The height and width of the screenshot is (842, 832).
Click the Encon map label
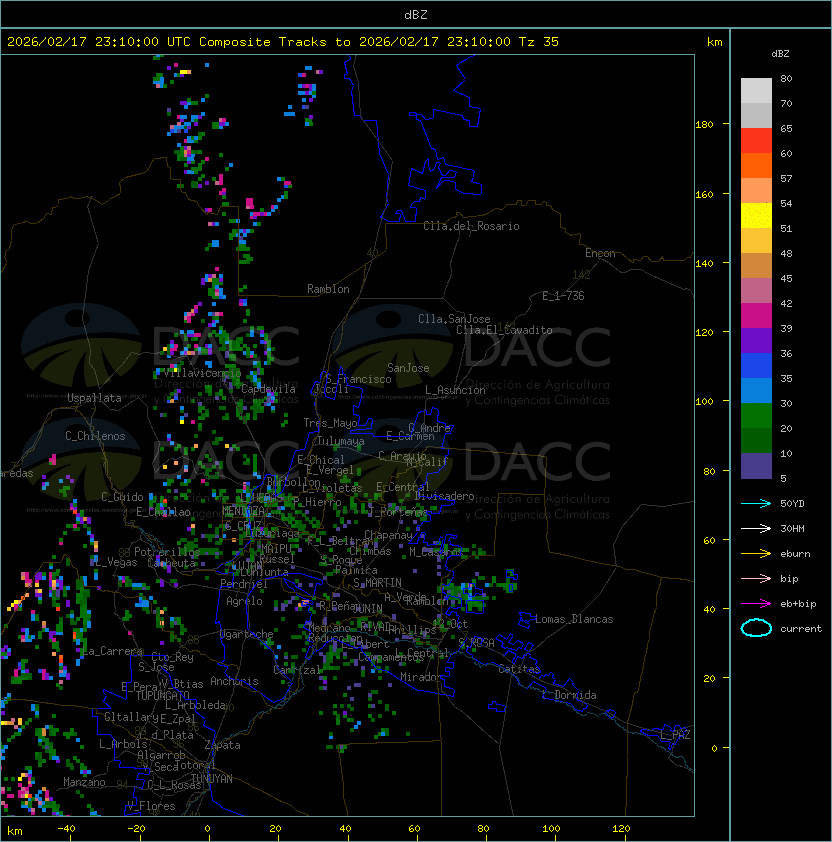pos(600,253)
